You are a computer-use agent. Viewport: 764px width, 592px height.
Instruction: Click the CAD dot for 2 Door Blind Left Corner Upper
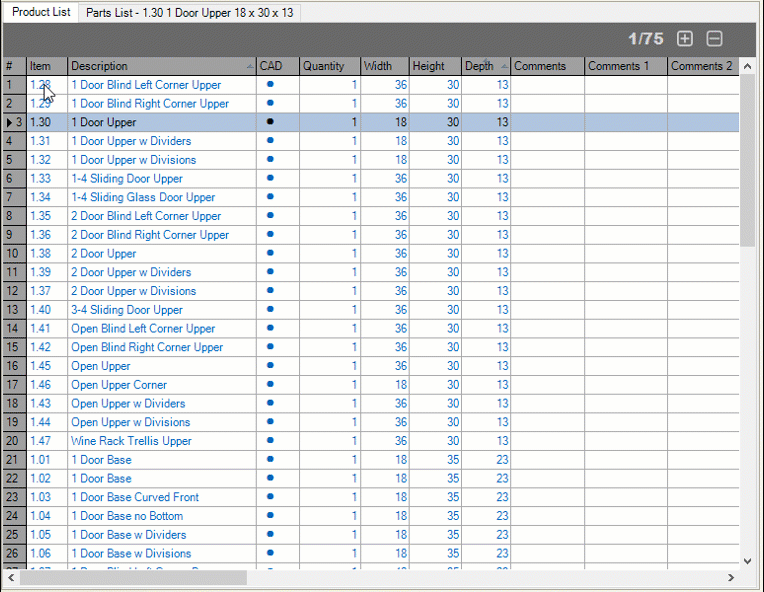[x=270, y=215]
